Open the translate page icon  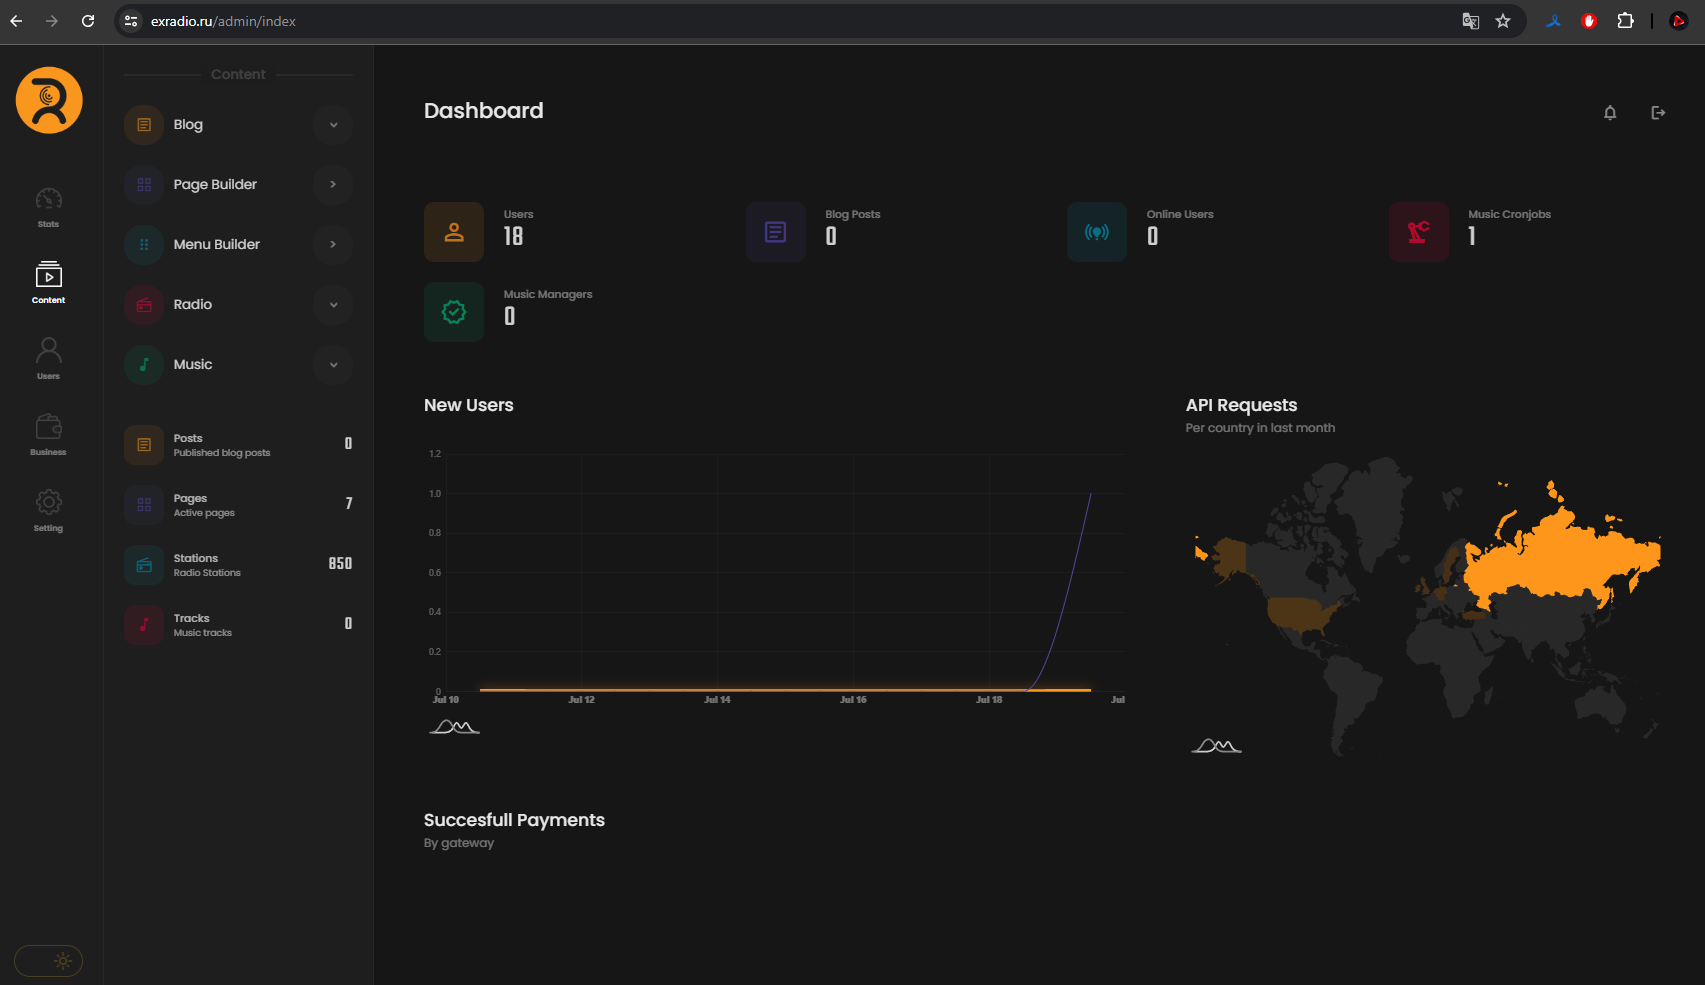point(1471,21)
